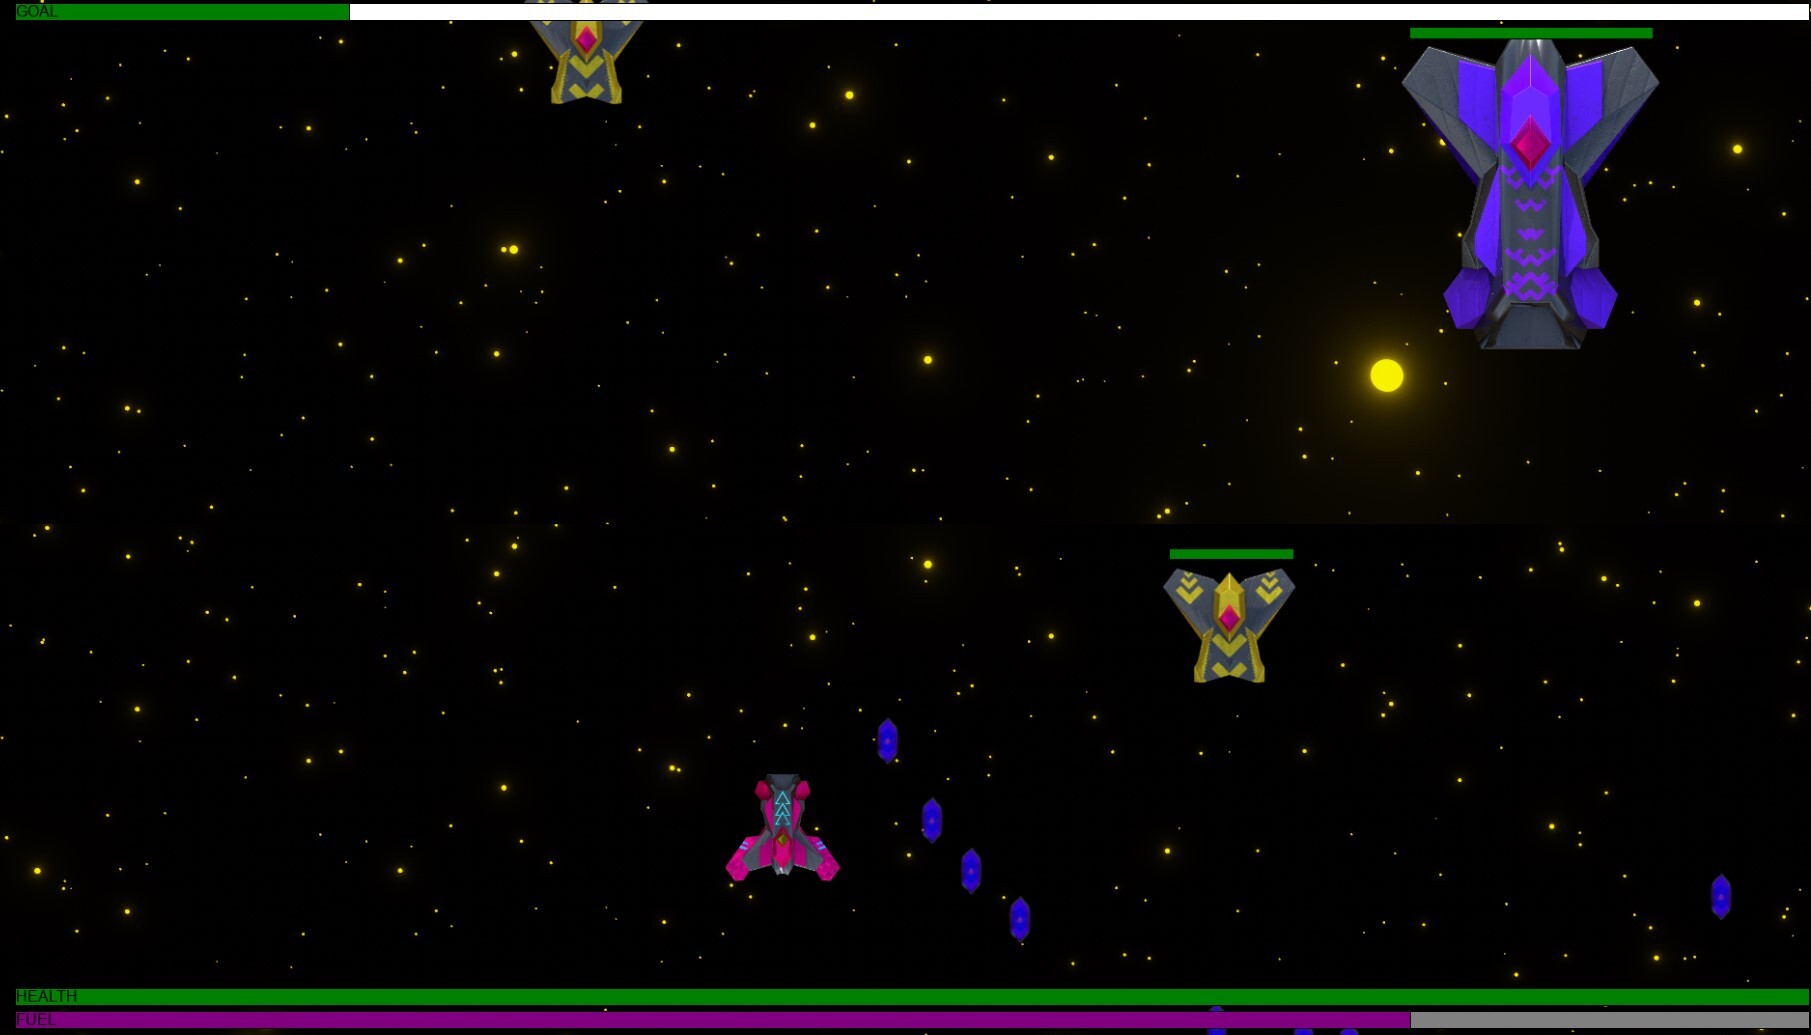Click the blue projectile closest to player ship

pos(931,820)
